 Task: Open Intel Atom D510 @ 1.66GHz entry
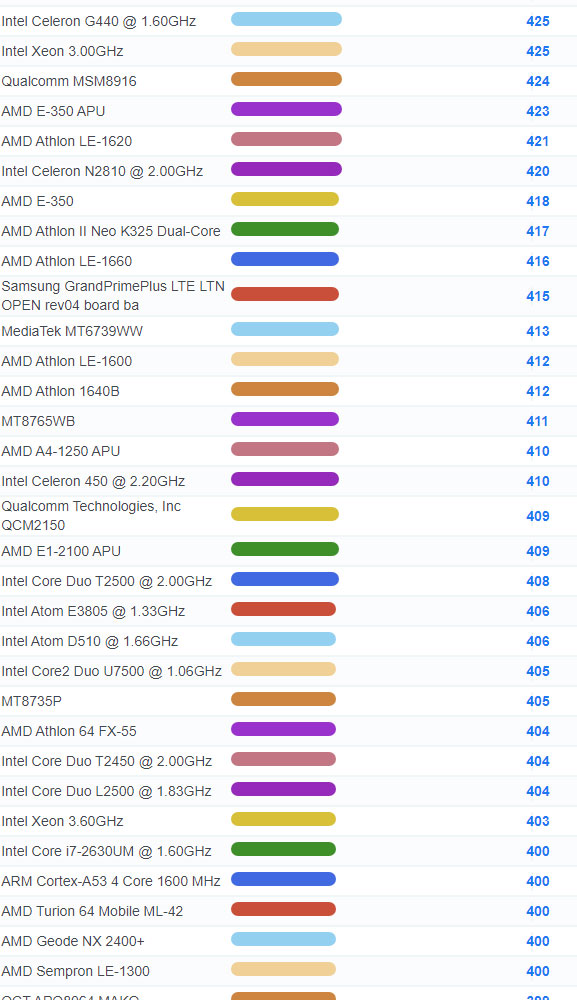90,641
